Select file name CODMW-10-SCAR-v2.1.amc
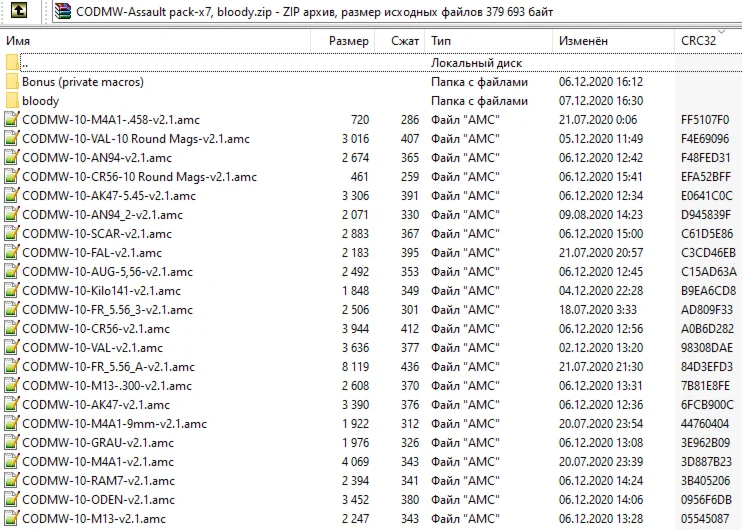This screenshot has width=744, height=532. click(x=97, y=233)
